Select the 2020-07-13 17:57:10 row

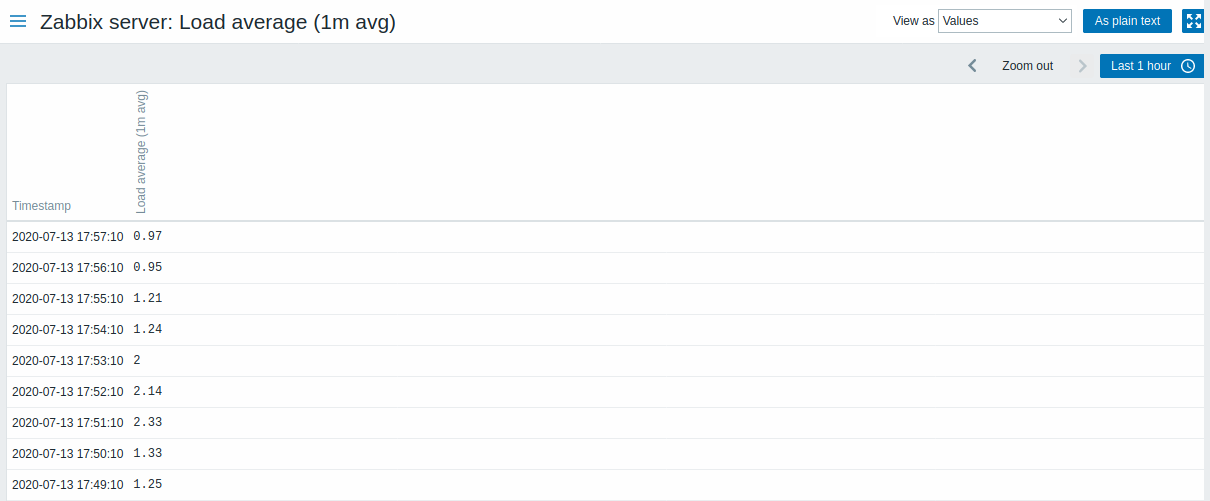coord(605,237)
